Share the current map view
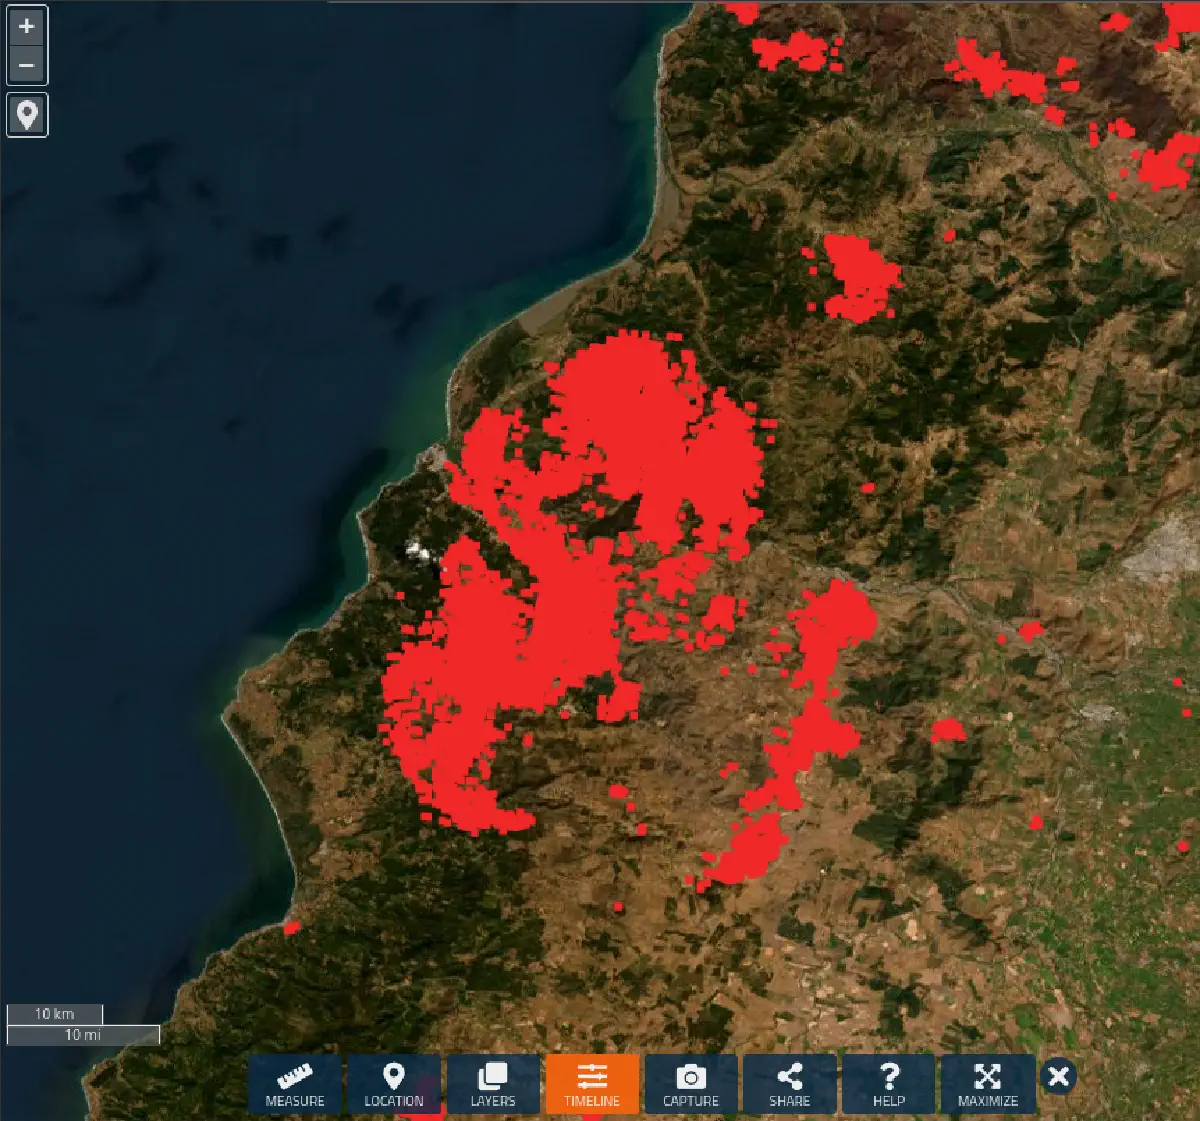The width and height of the screenshot is (1200, 1121). click(x=789, y=1085)
